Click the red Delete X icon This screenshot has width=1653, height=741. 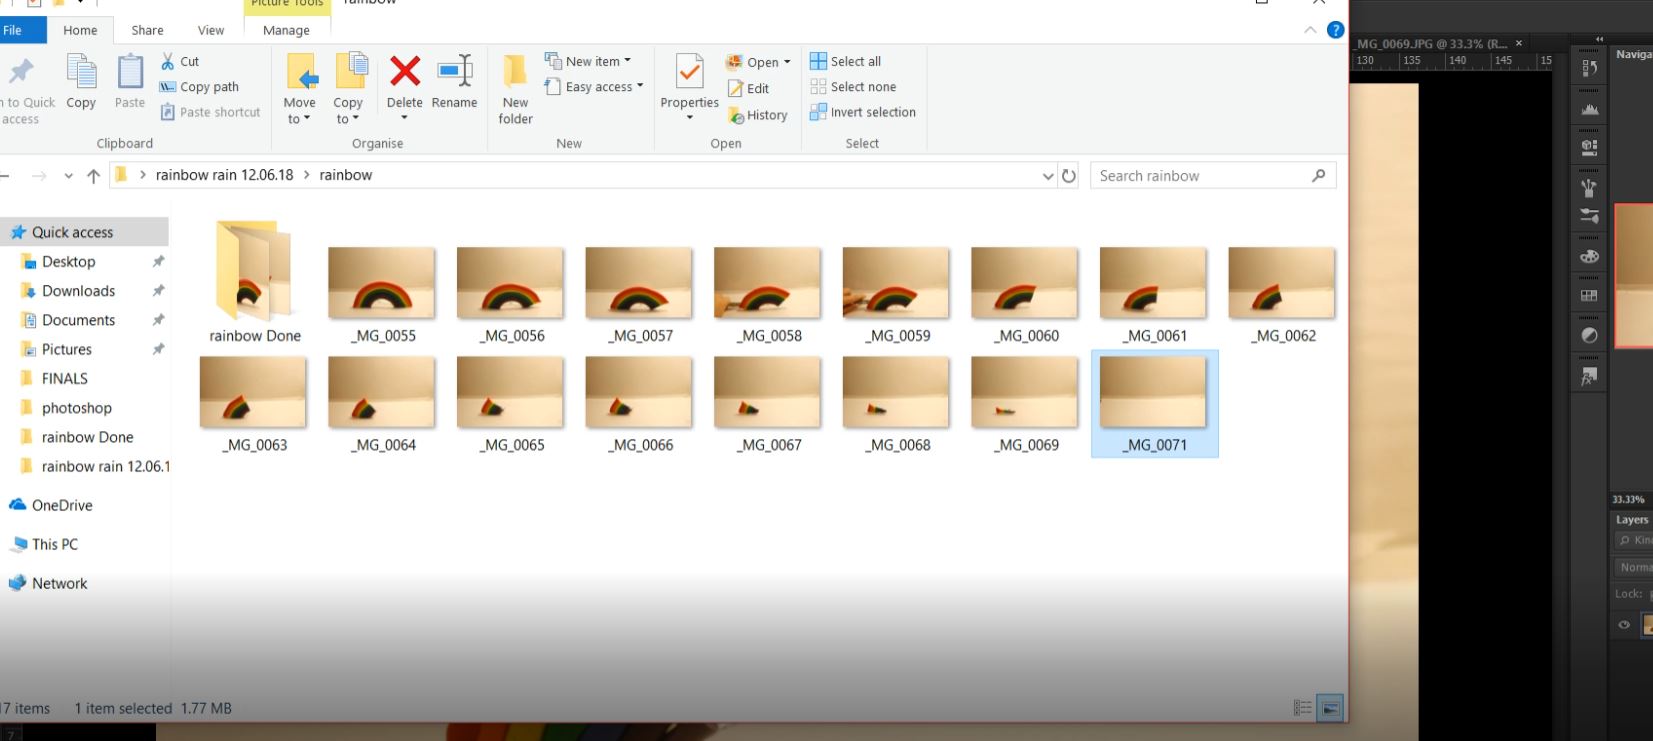[405, 71]
